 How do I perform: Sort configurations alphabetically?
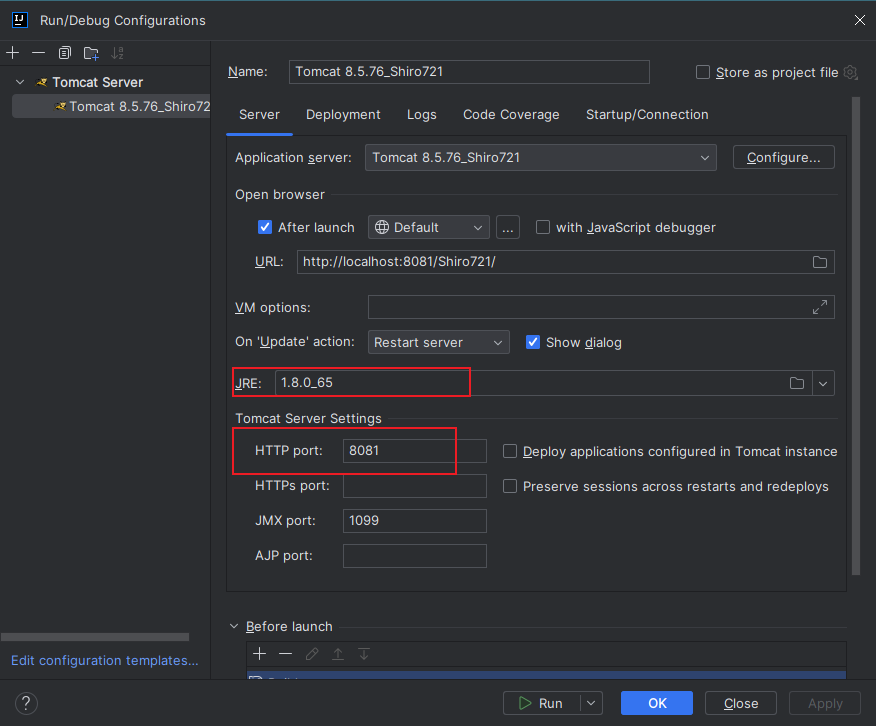click(x=117, y=53)
